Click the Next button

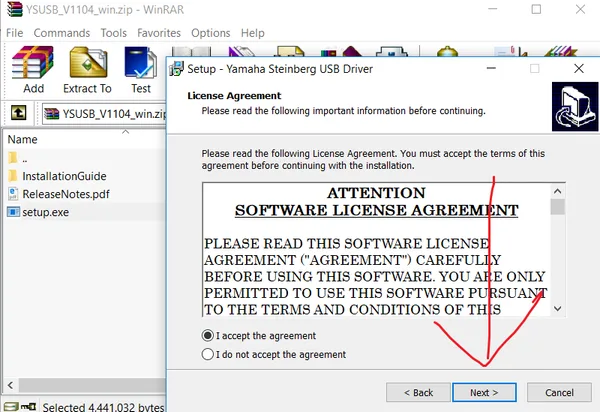coord(484,392)
